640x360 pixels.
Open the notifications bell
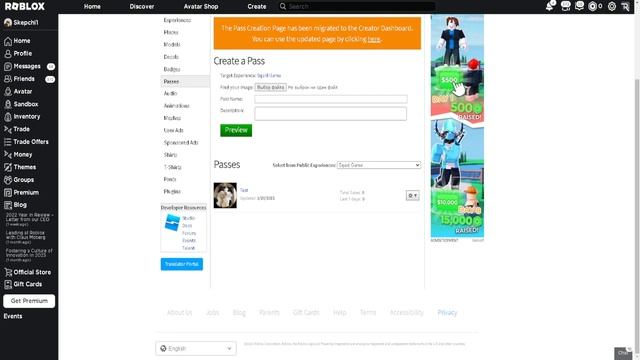(549, 6)
